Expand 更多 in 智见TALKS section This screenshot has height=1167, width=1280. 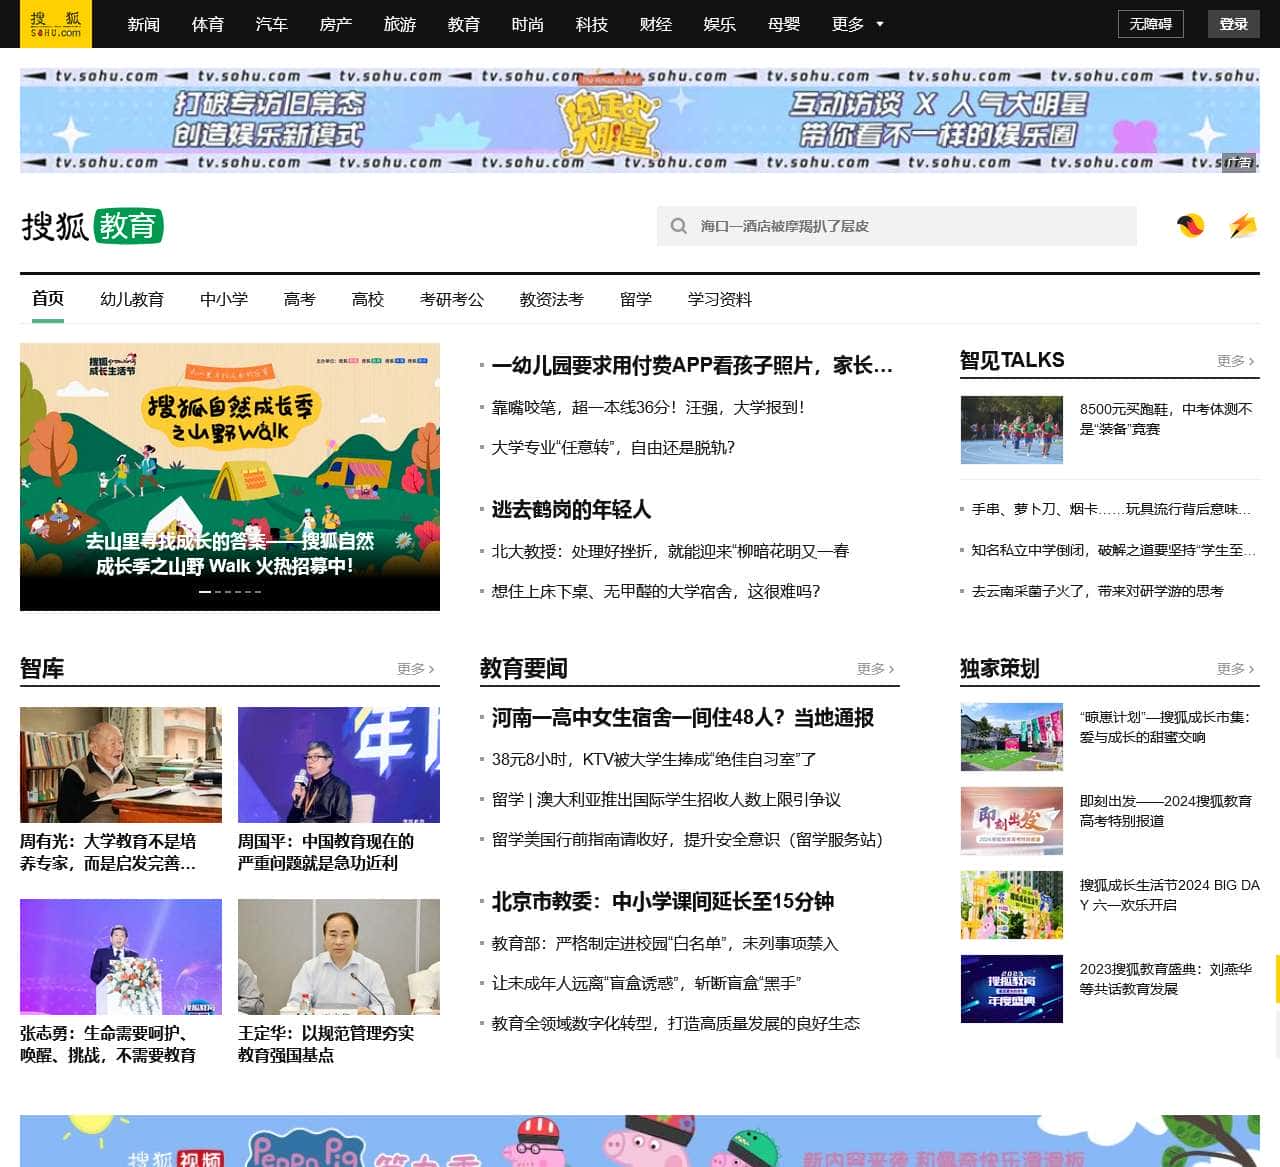[x=1235, y=361]
